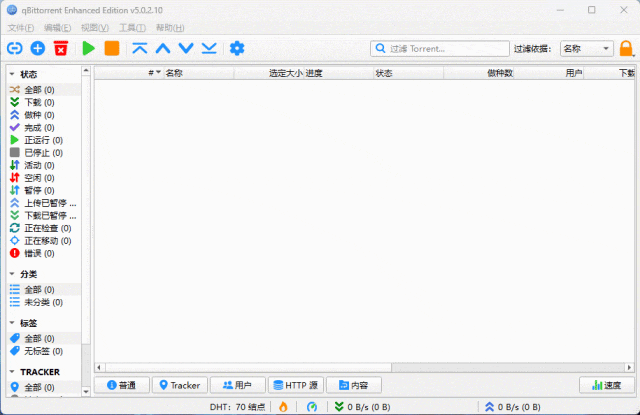
Task: Select the 正运行 (0) status filter
Action: (44, 140)
